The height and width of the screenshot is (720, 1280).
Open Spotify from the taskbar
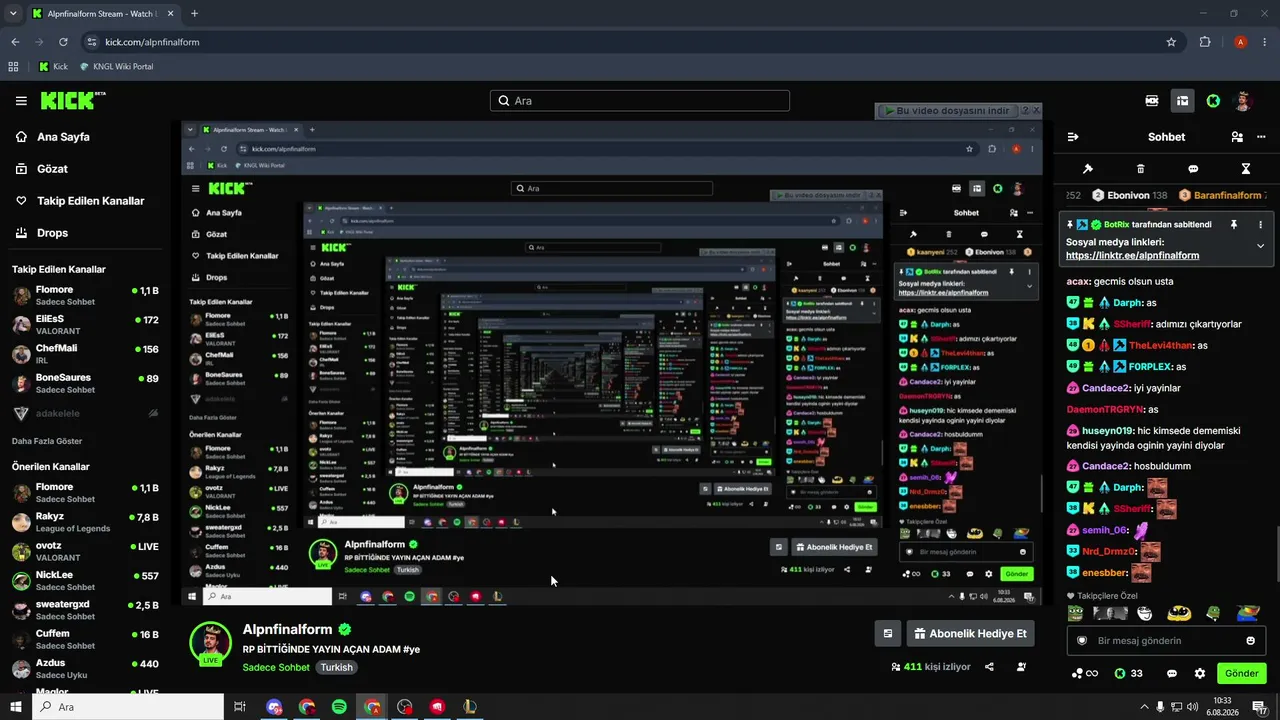339,707
